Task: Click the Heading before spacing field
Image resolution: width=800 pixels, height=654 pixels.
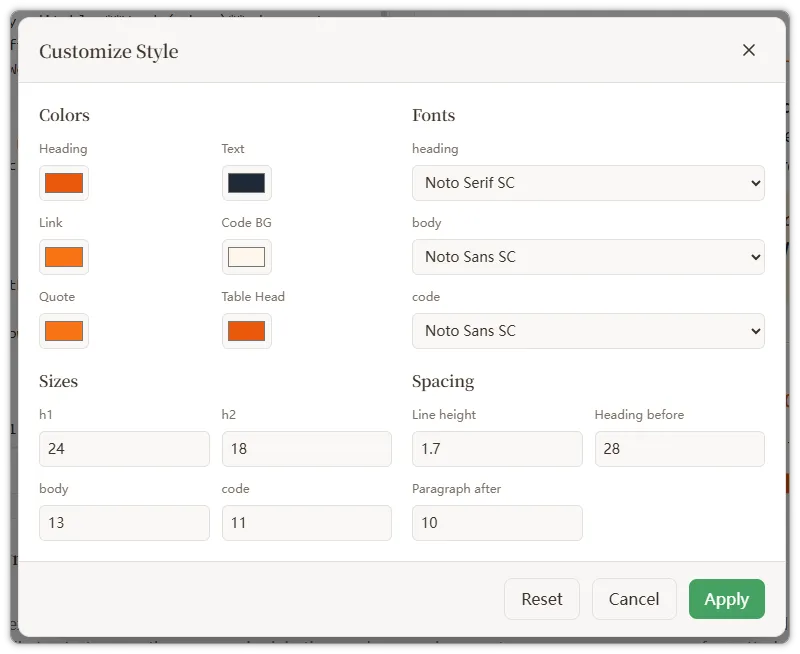Action: coord(680,448)
